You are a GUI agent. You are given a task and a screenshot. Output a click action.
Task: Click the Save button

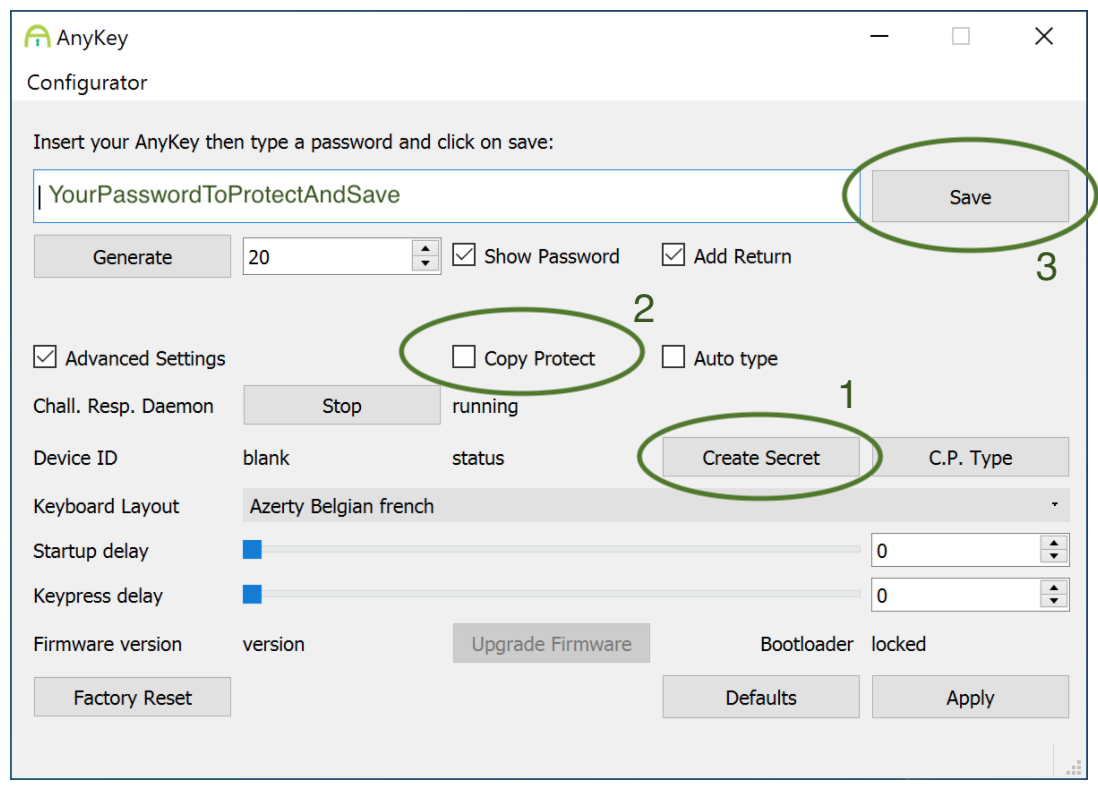click(970, 197)
